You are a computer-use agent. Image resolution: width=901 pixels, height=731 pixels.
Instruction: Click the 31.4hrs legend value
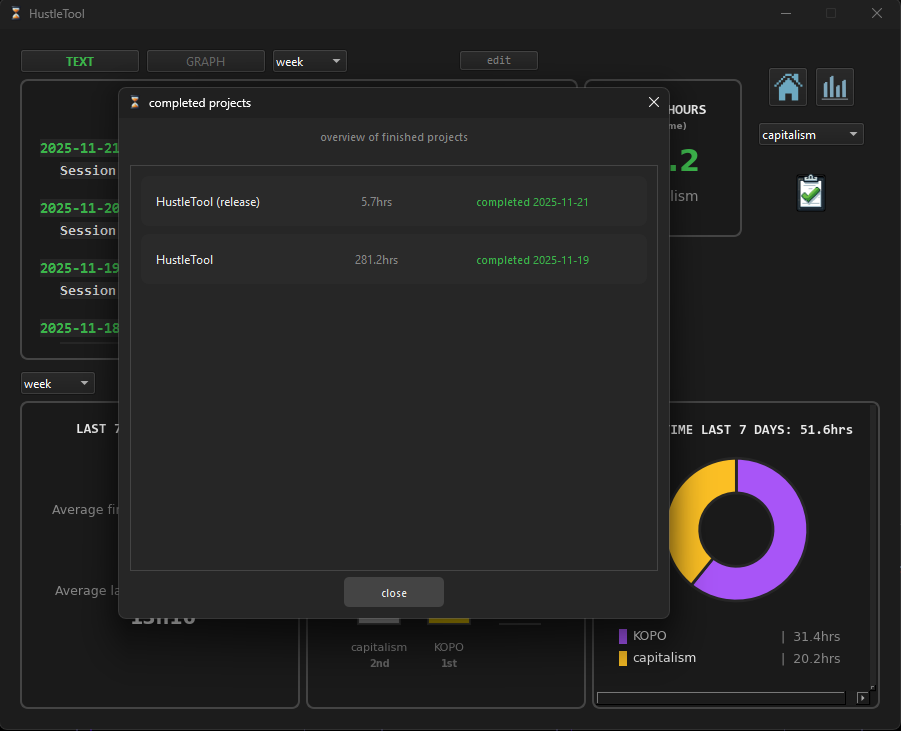[817, 637]
